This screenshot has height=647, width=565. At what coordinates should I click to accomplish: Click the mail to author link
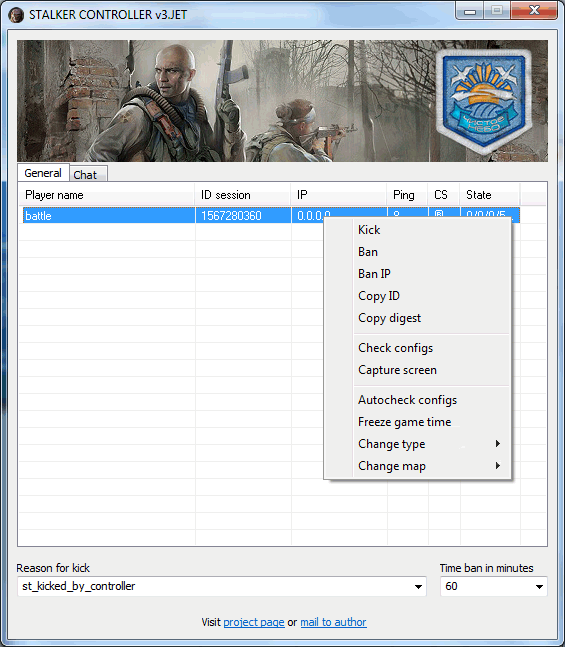point(333,622)
